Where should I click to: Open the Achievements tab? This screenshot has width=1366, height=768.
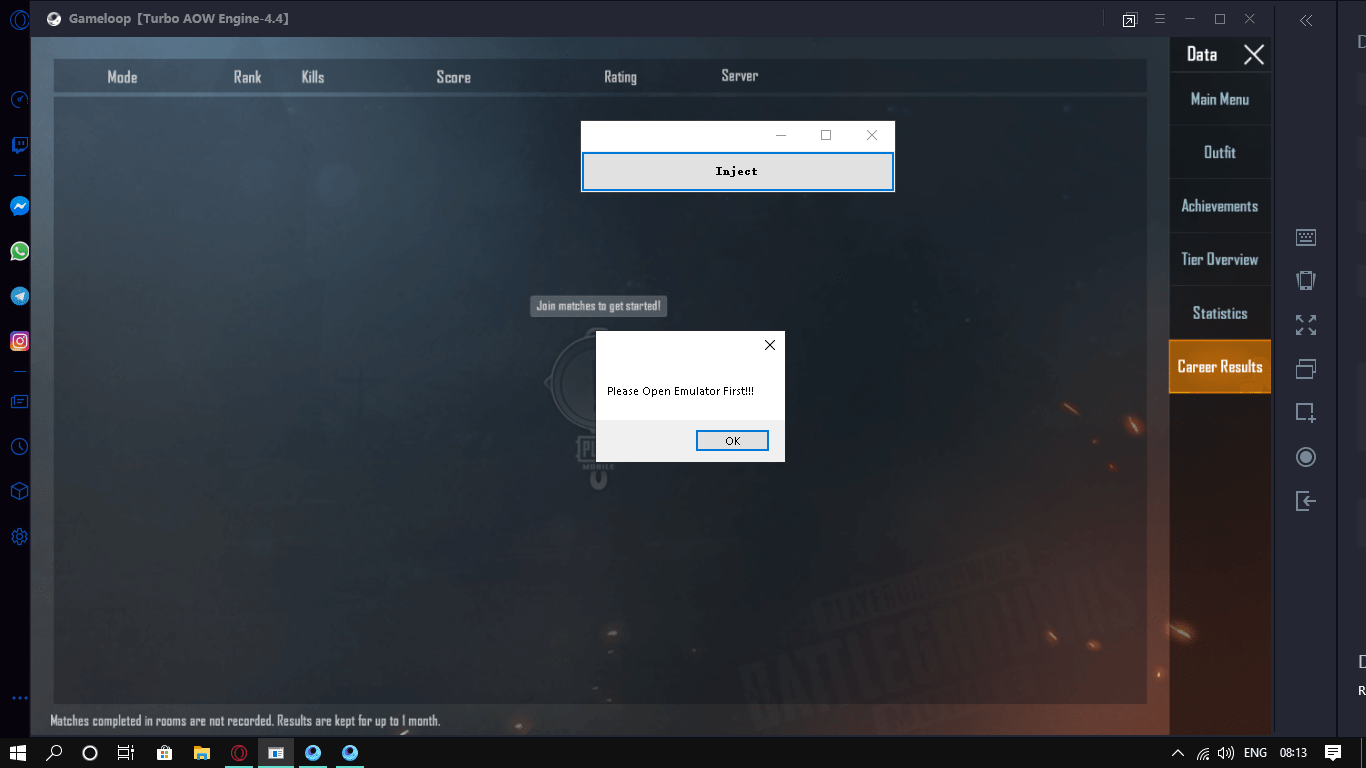(x=1219, y=206)
